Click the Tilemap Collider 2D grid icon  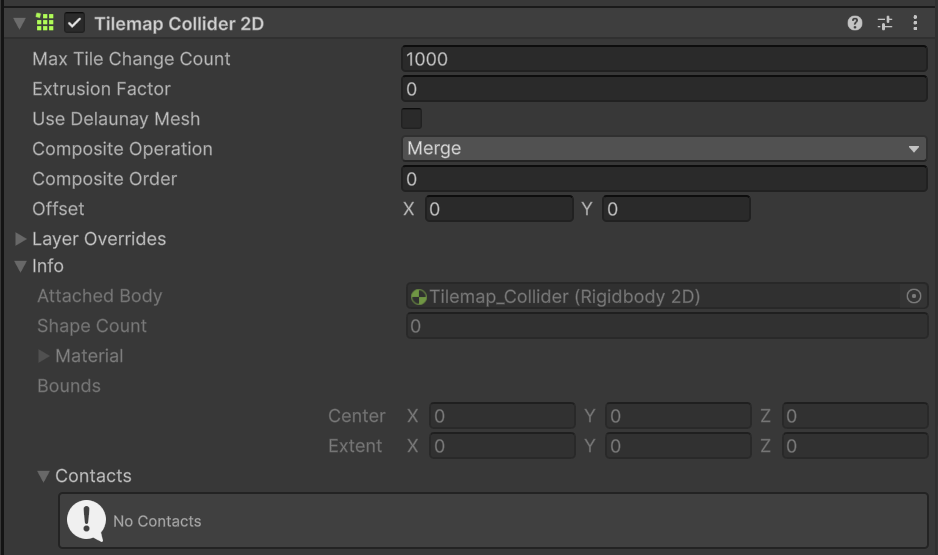pos(45,22)
